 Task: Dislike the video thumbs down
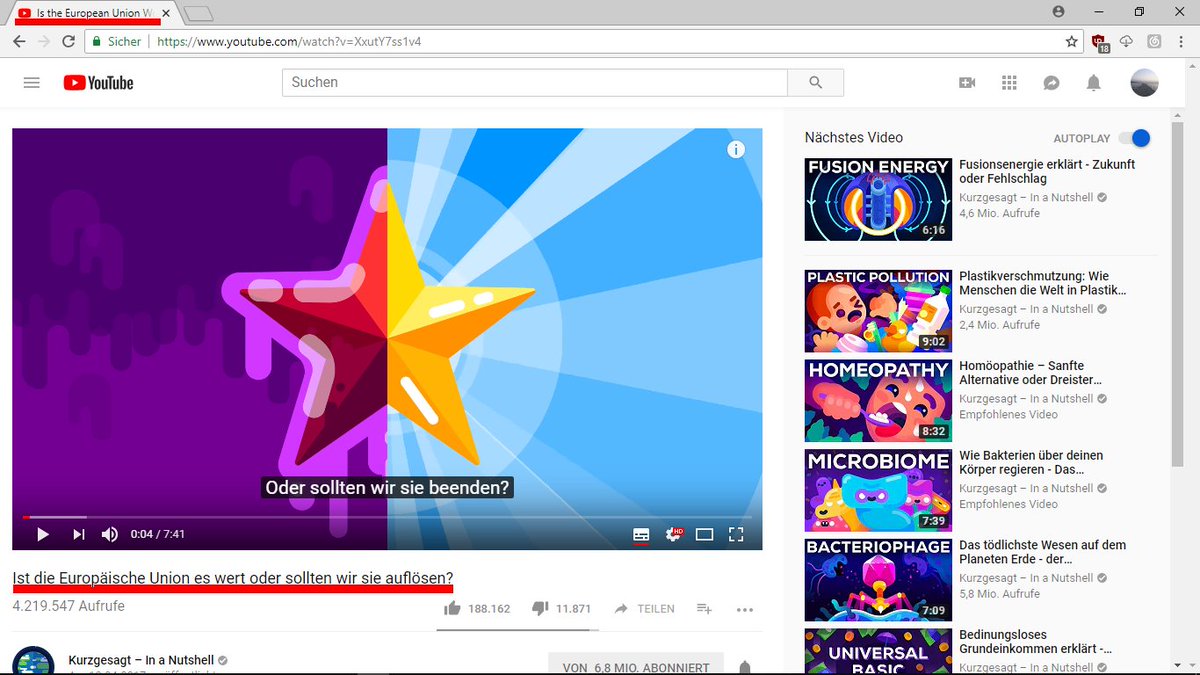(541, 608)
